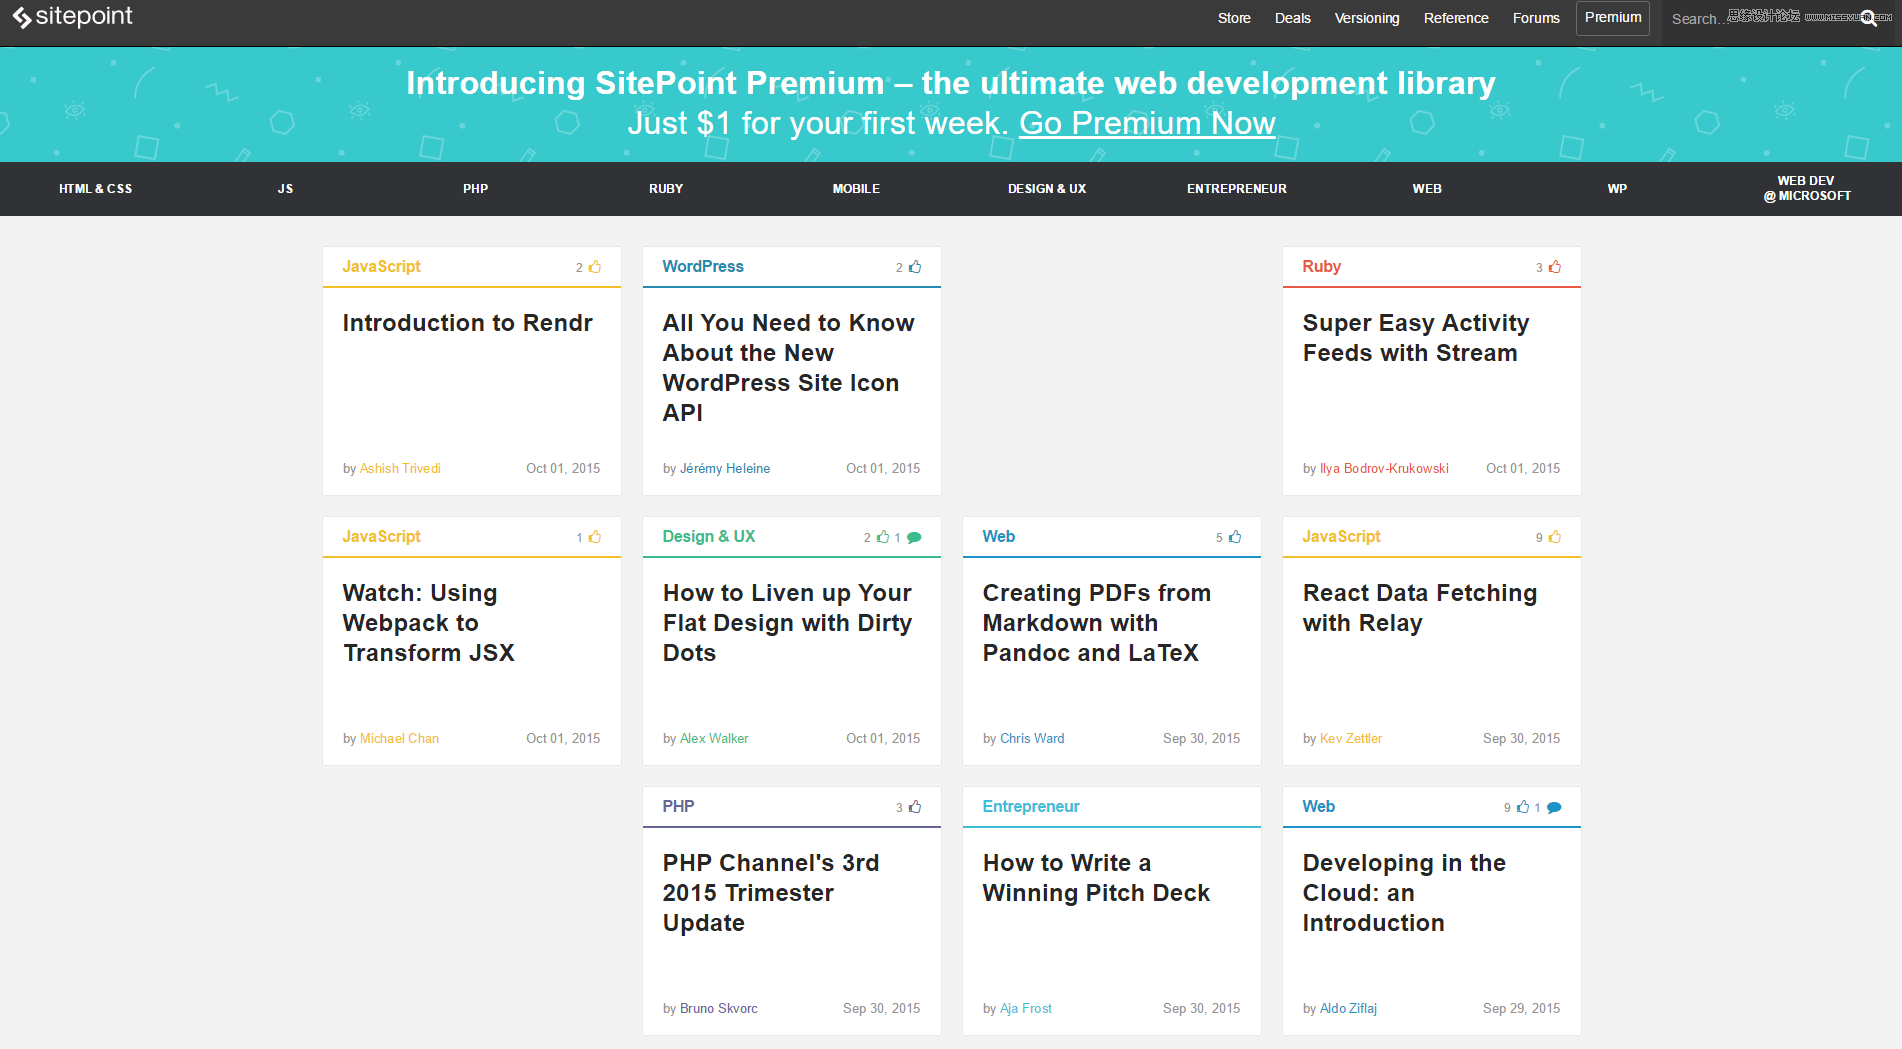Screen dimensions: 1902x1049
Task: Like the React Data Fetching article
Action: pyautogui.click(x=1555, y=537)
